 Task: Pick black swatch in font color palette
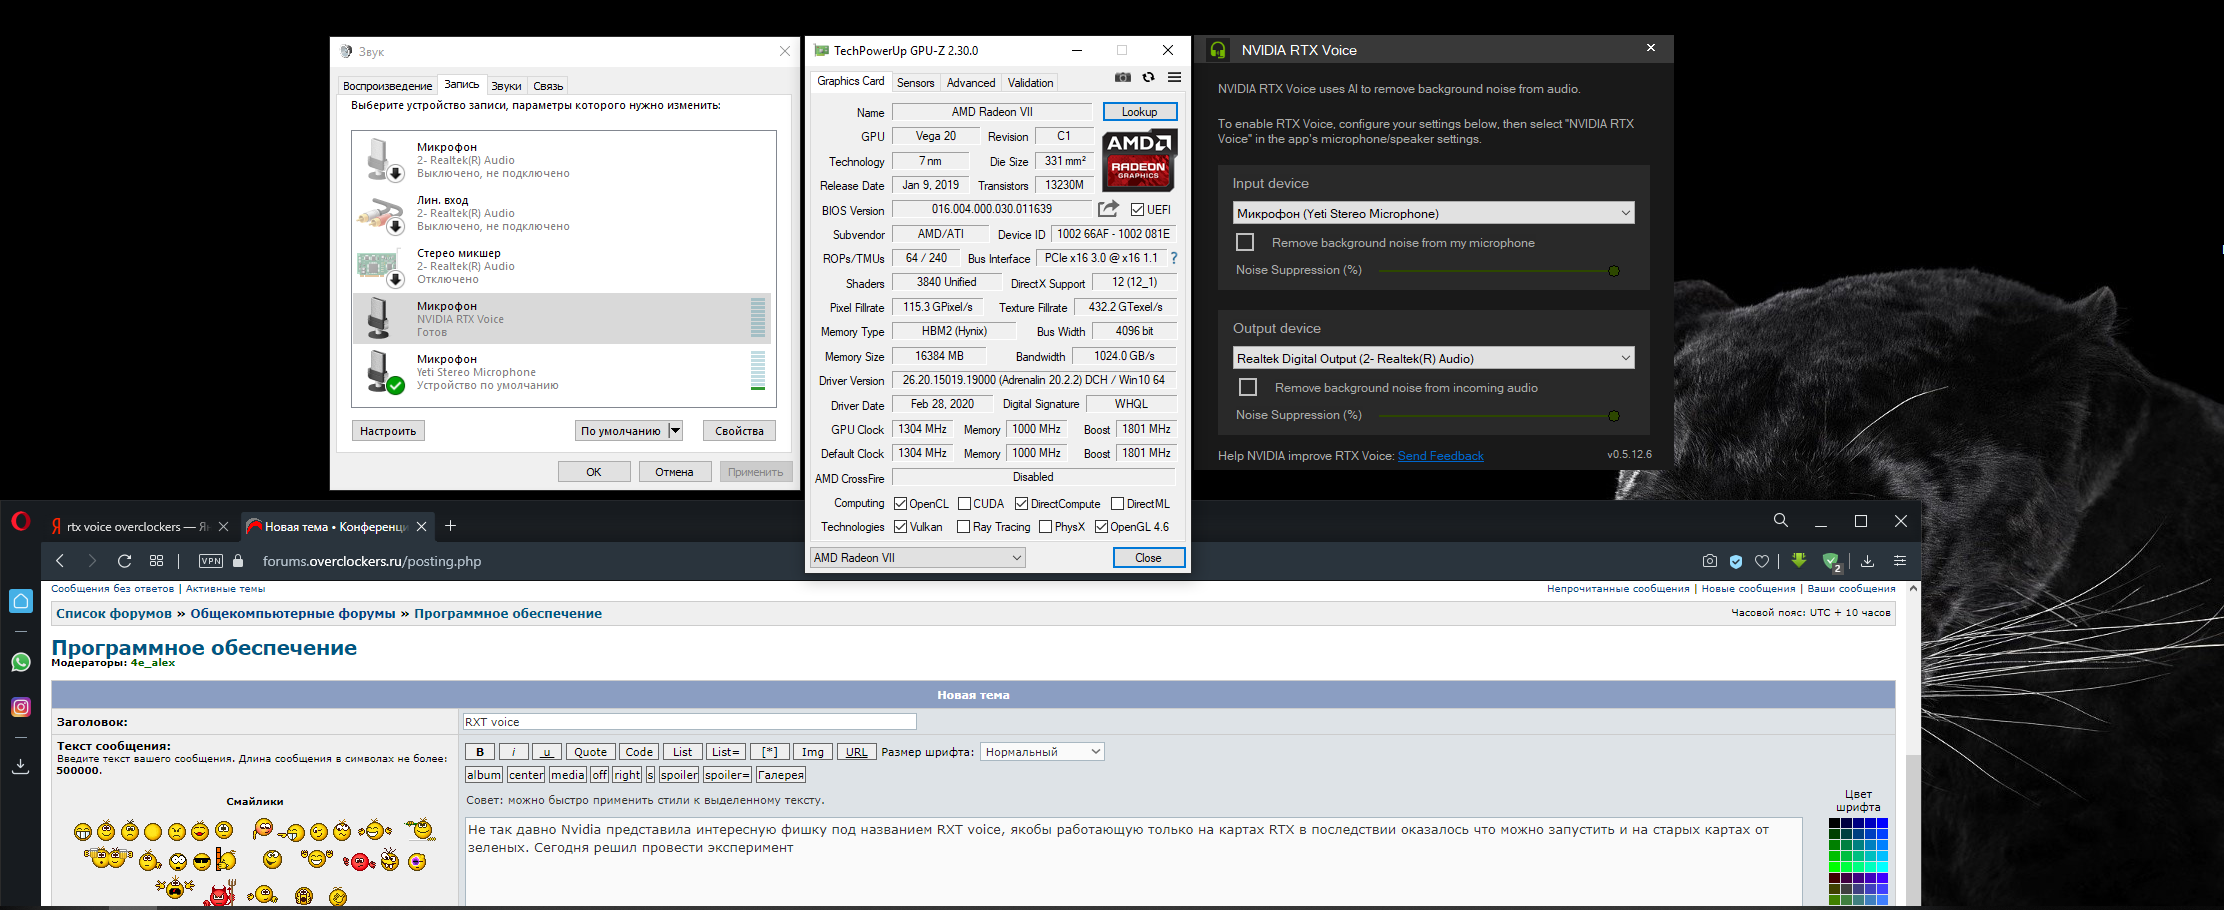pos(1835,824)
